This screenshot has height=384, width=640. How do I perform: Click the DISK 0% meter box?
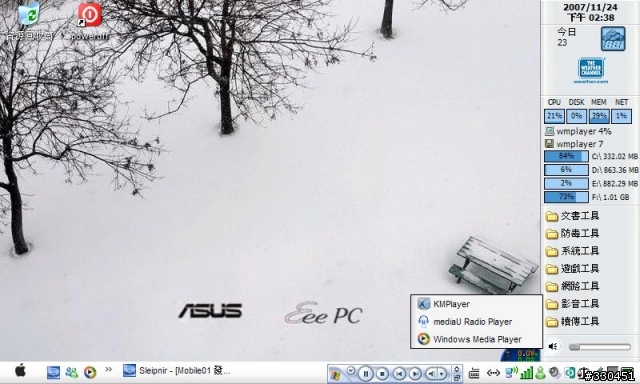pyautogui.click(x=576, y=116)
